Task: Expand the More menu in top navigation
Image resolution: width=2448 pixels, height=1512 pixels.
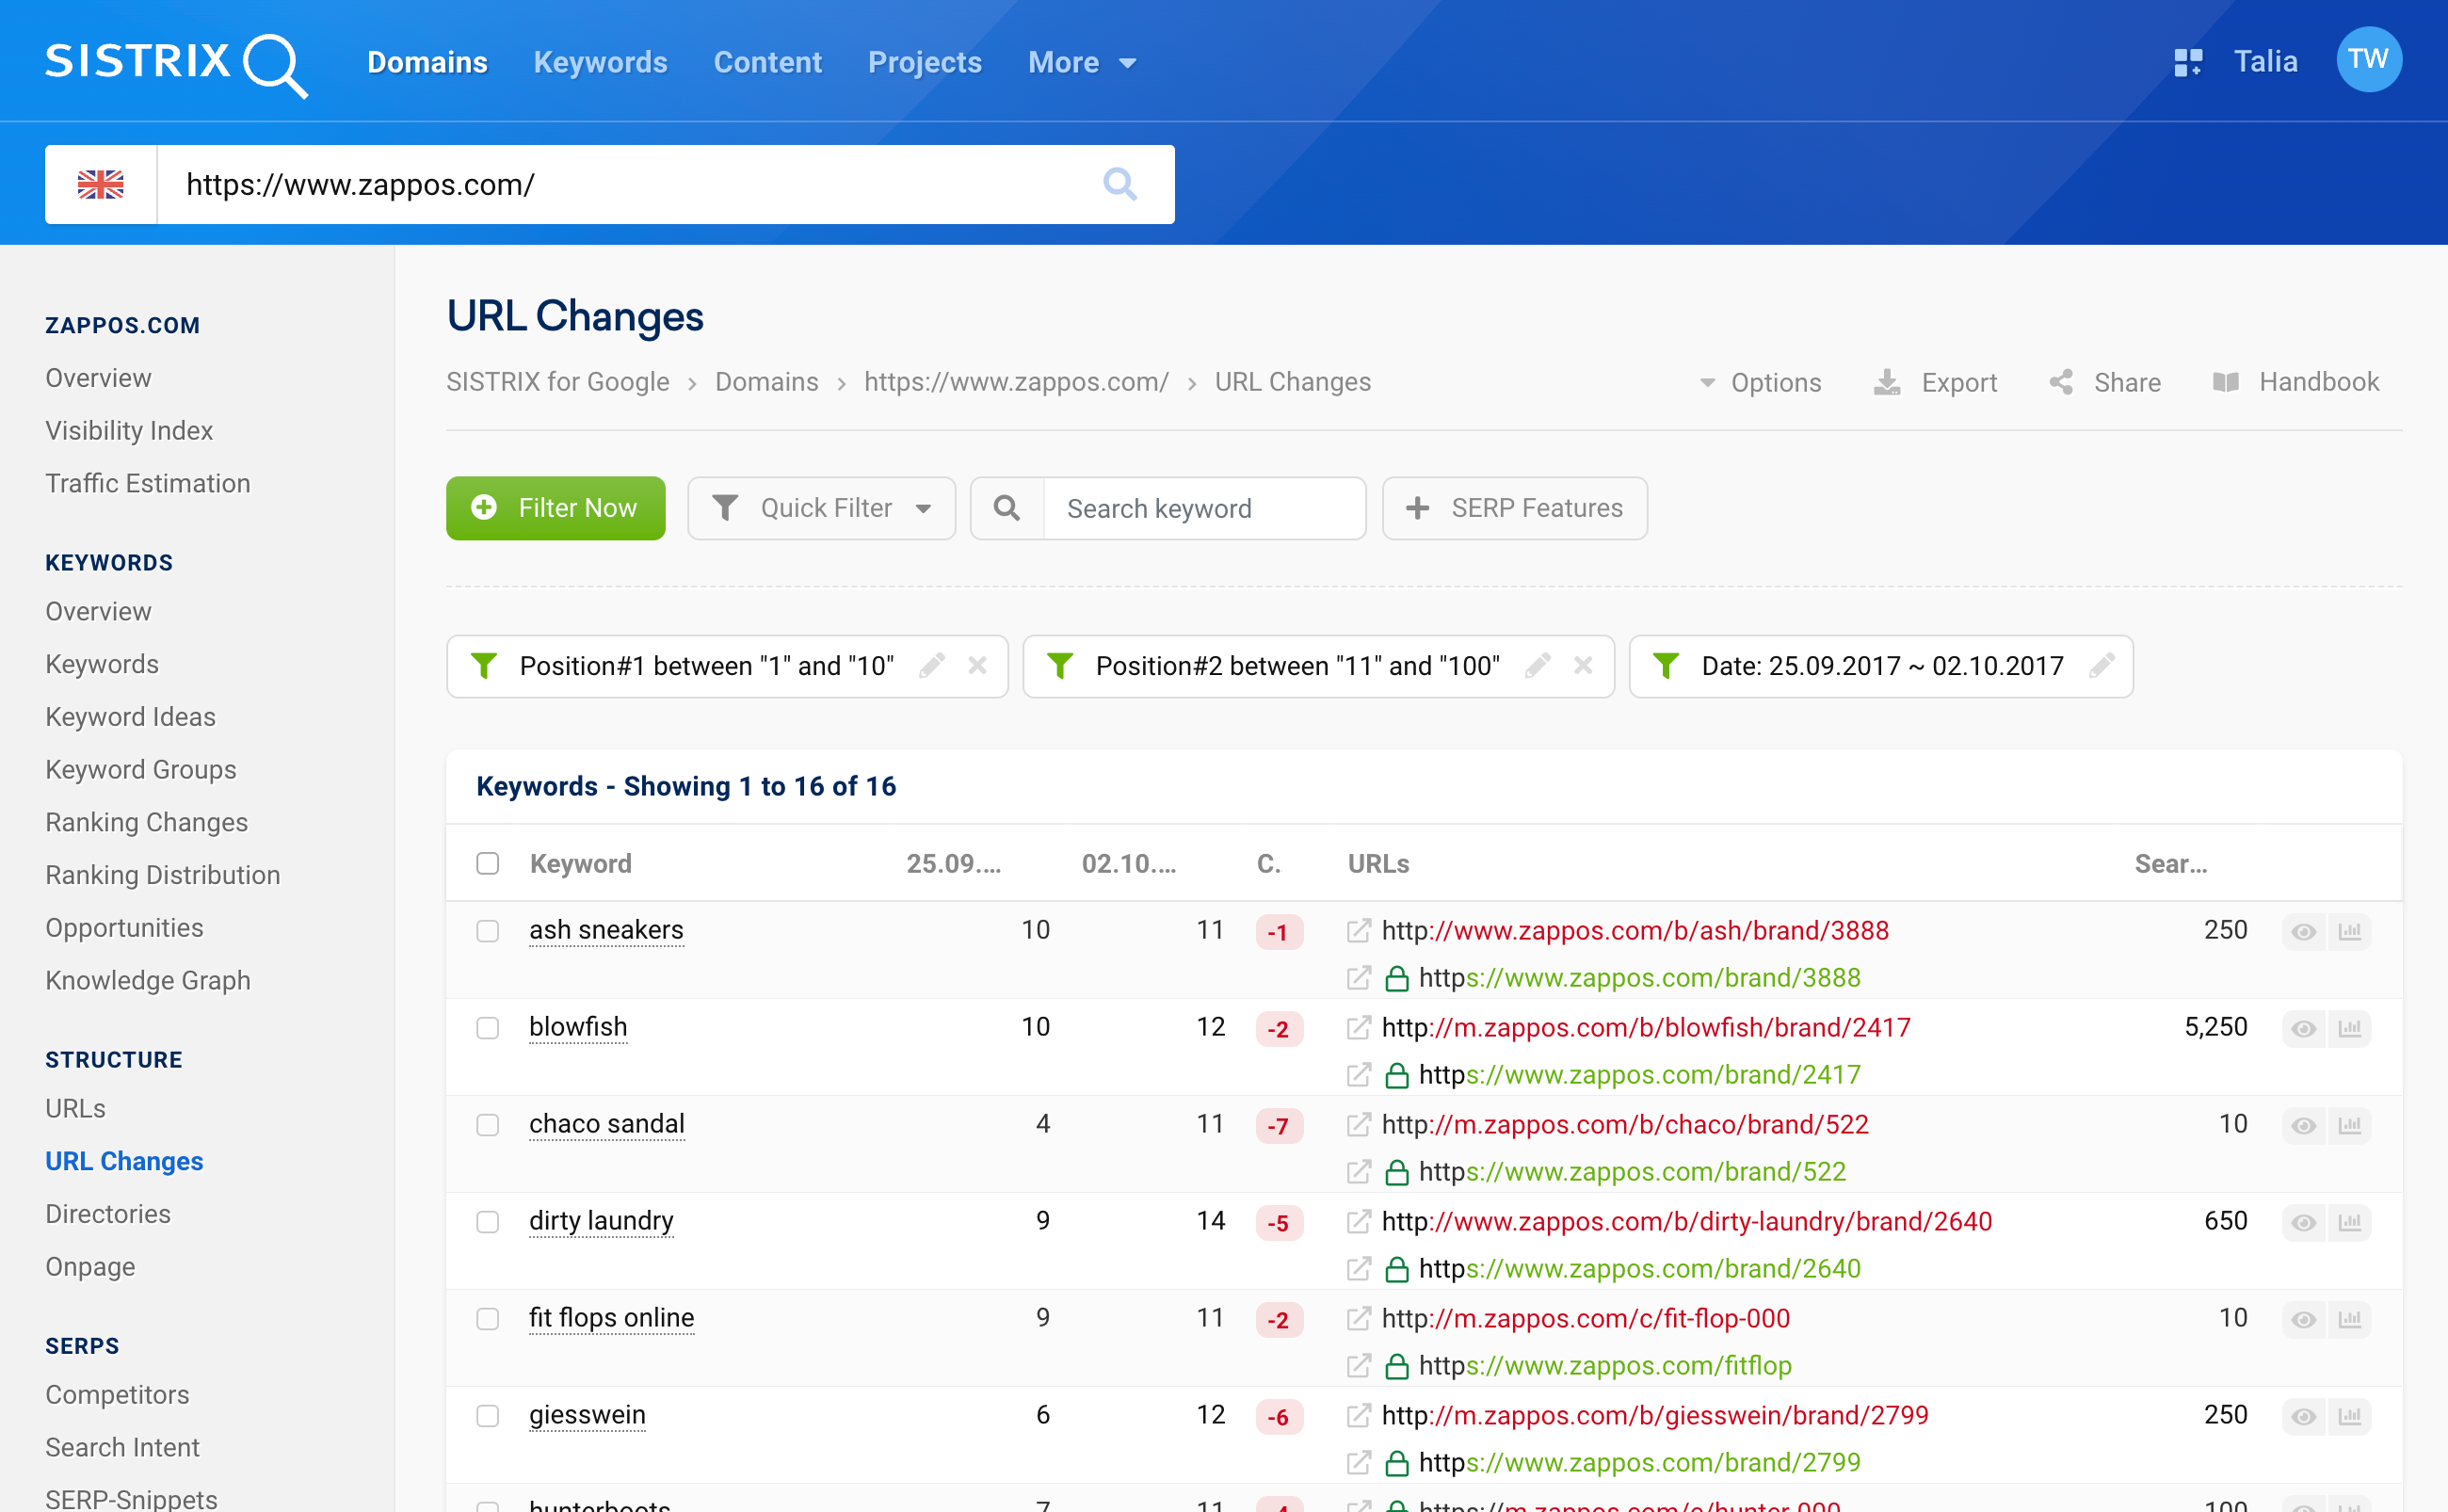Action: (x=1082, y=63)
